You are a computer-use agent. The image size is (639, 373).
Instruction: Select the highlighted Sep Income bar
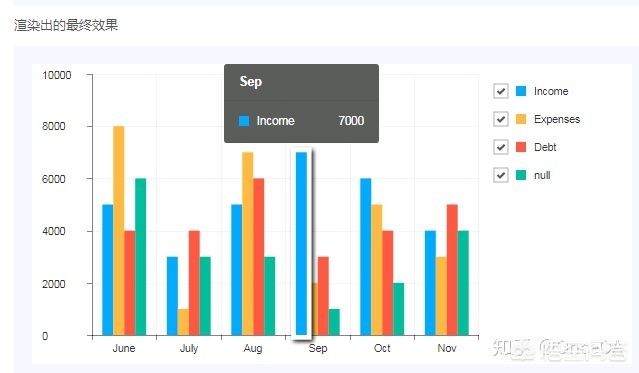(x=301, y=243)
